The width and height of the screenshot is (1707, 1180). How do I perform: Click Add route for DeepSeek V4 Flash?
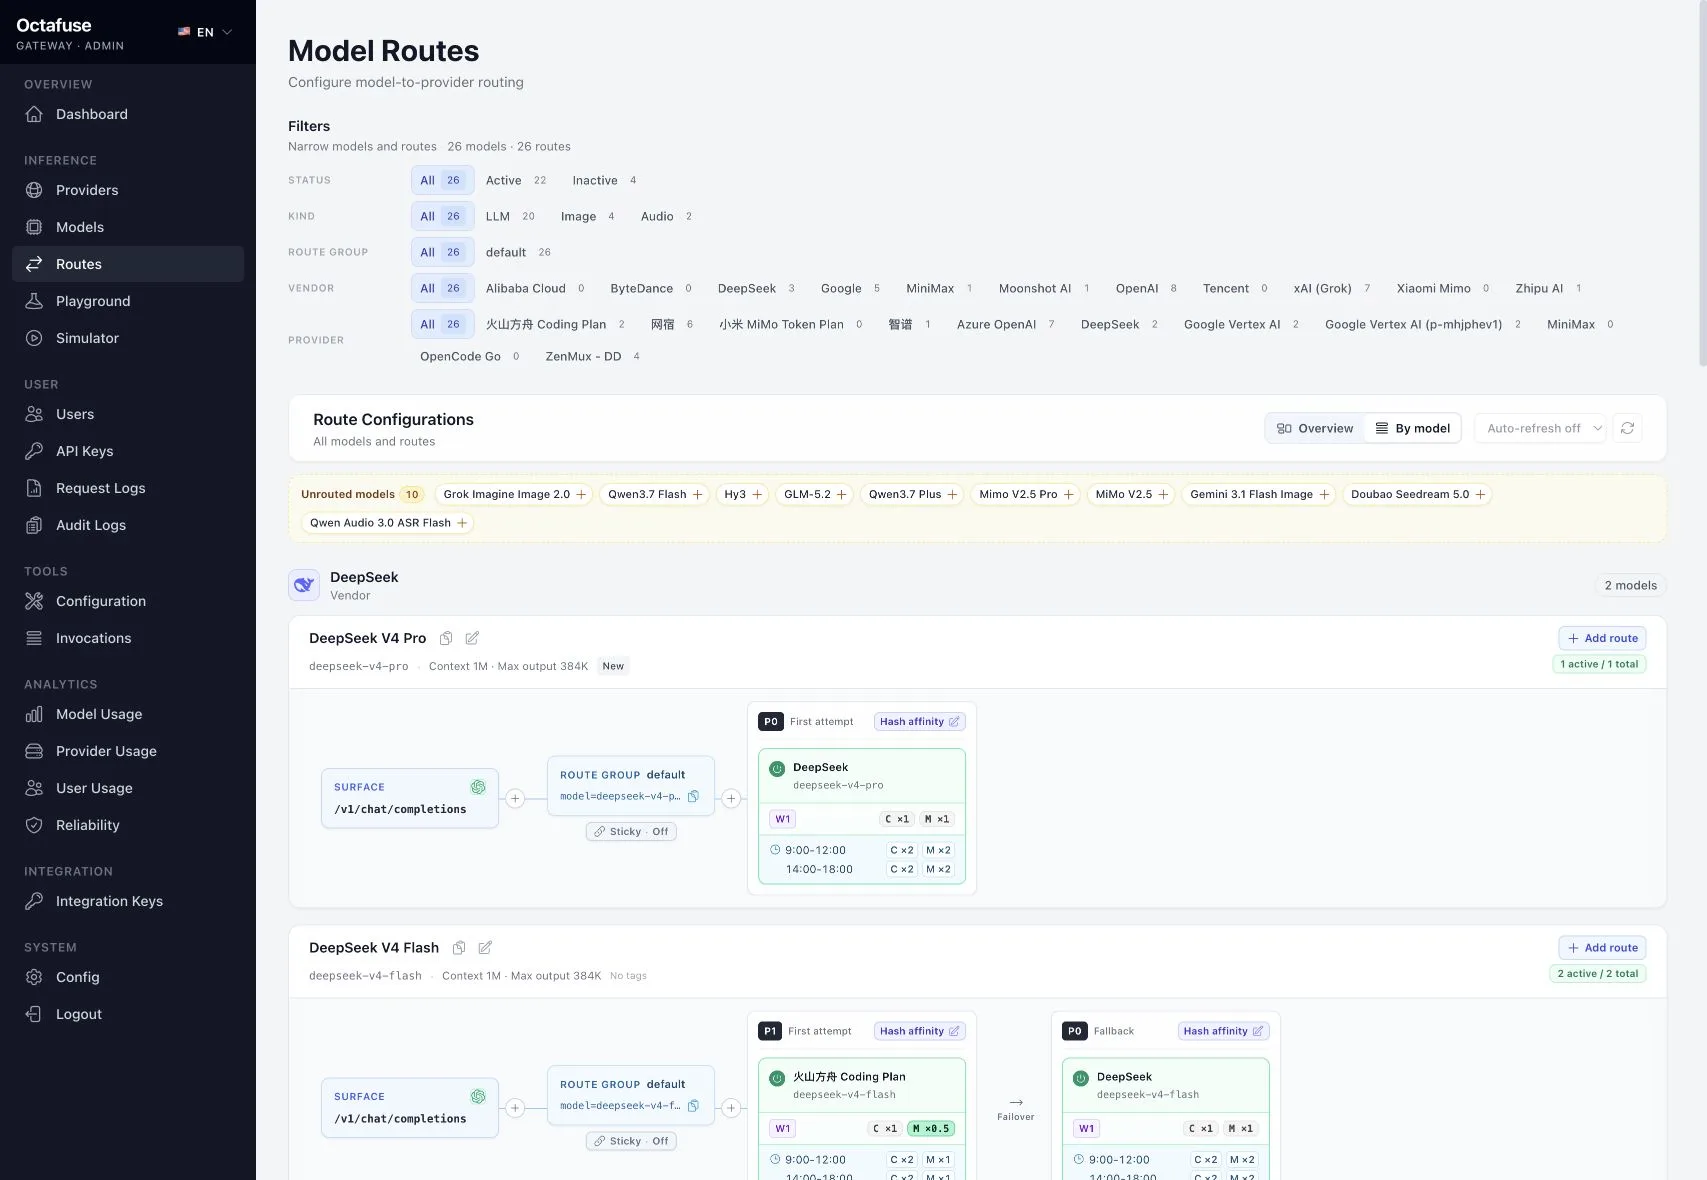coord(1602,948)
